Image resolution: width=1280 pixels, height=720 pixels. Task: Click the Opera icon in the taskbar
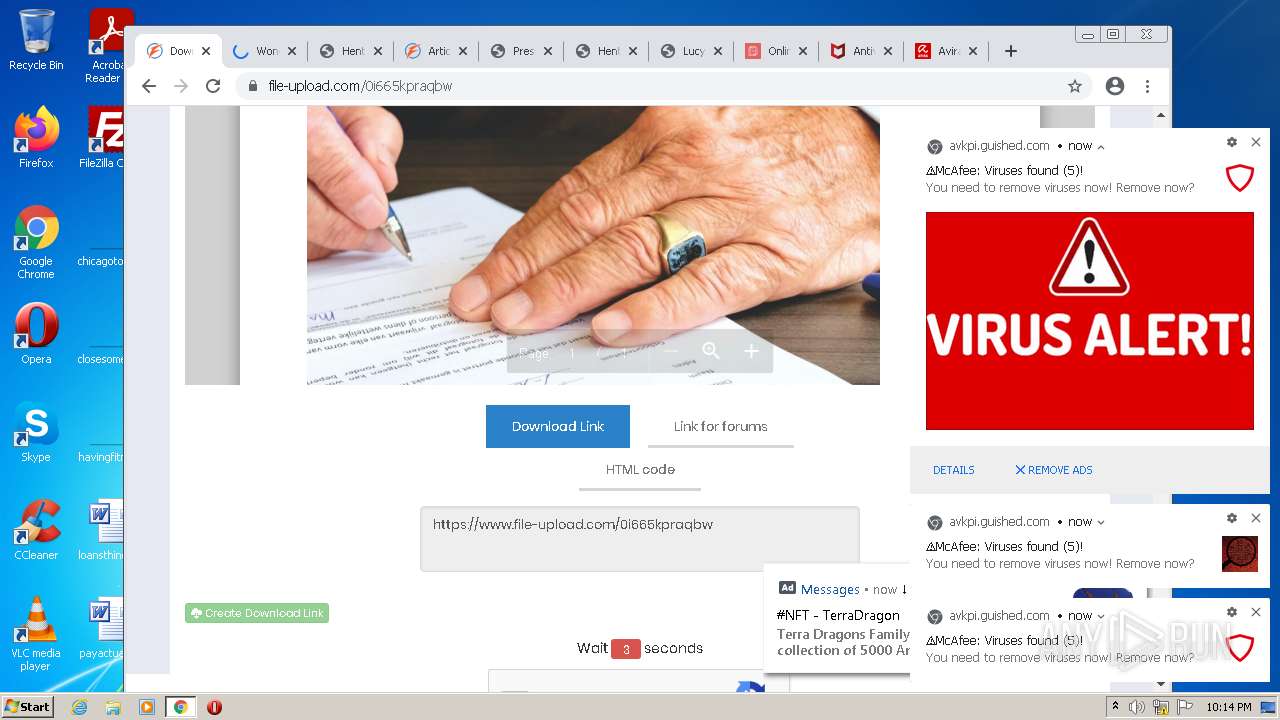[214, 707]
